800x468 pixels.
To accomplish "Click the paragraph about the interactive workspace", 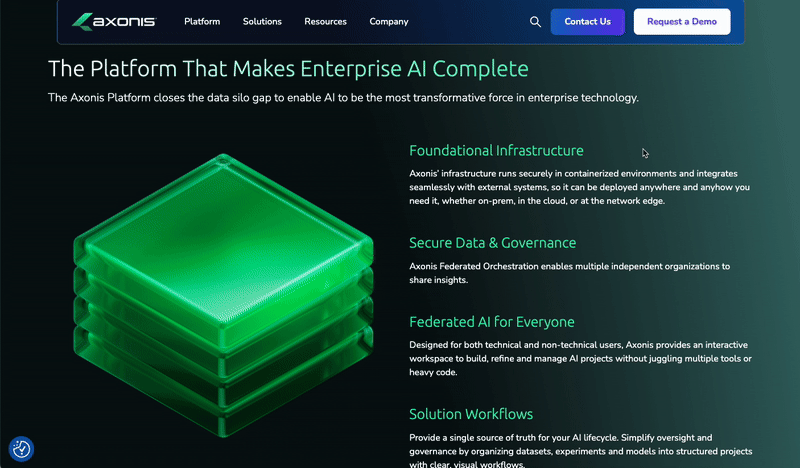I will tap(580, 358).
